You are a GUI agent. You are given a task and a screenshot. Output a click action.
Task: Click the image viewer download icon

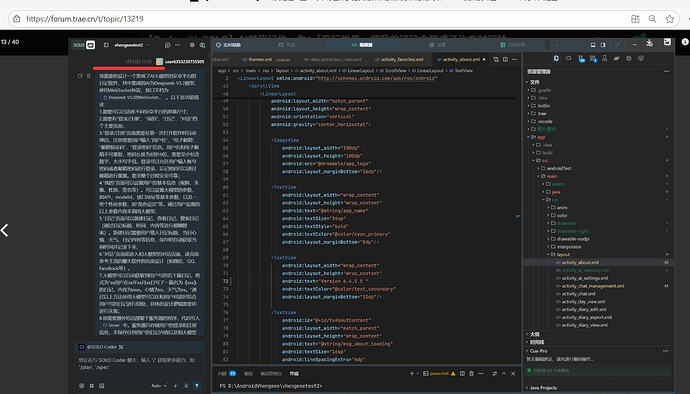(x=650, y=43)
